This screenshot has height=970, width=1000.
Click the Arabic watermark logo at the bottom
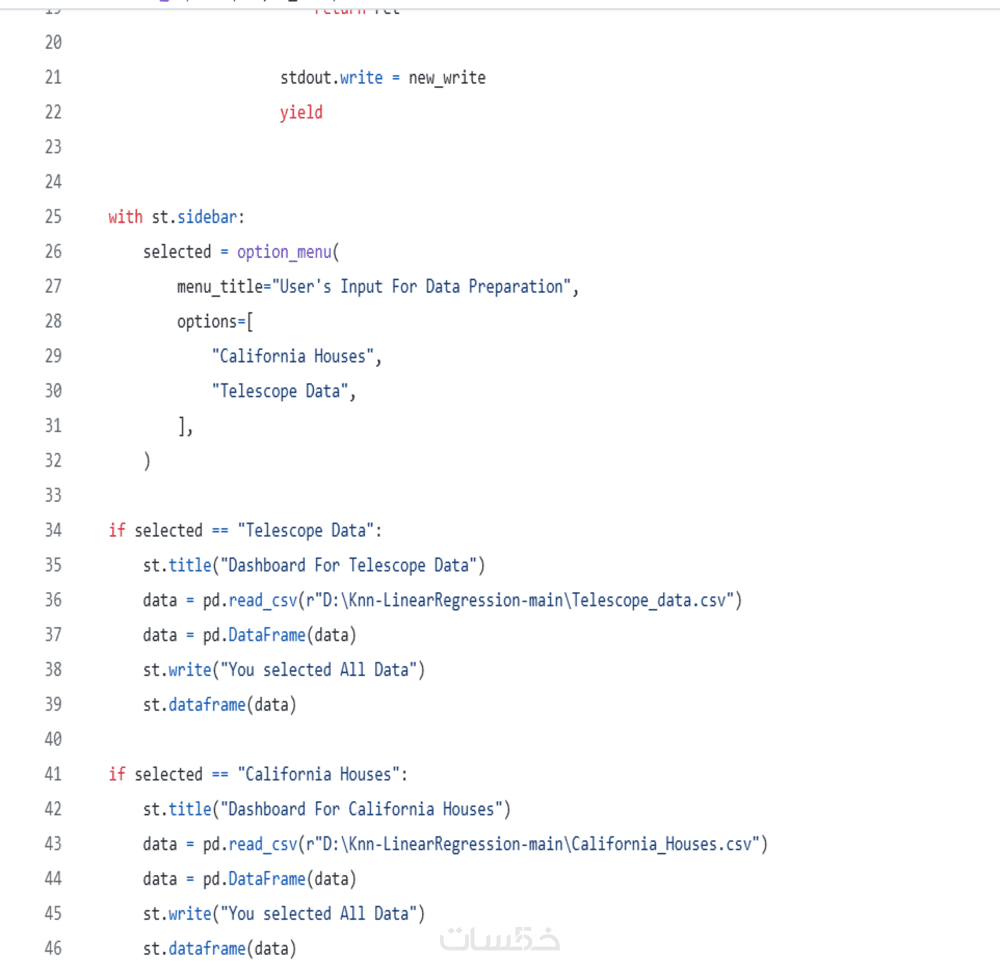(x=500, y=938)
